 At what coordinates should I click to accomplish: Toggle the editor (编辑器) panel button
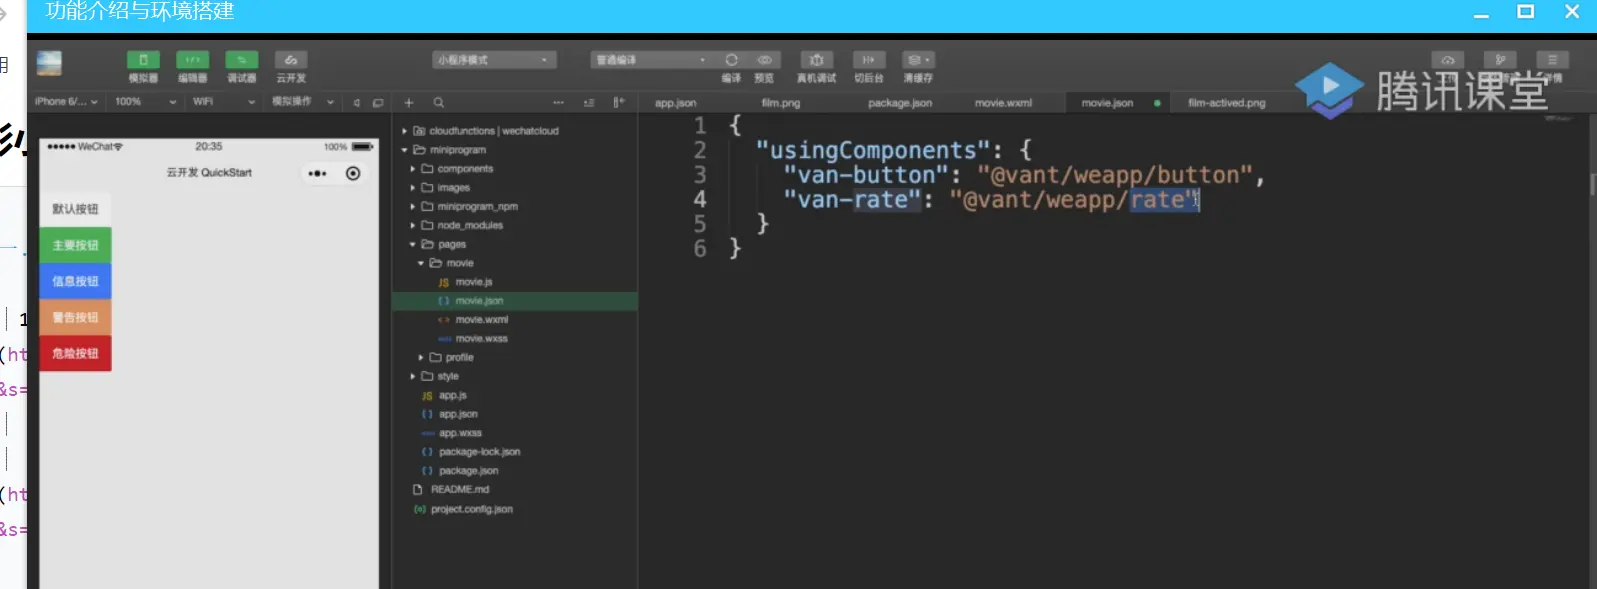(x=192, y=60)
